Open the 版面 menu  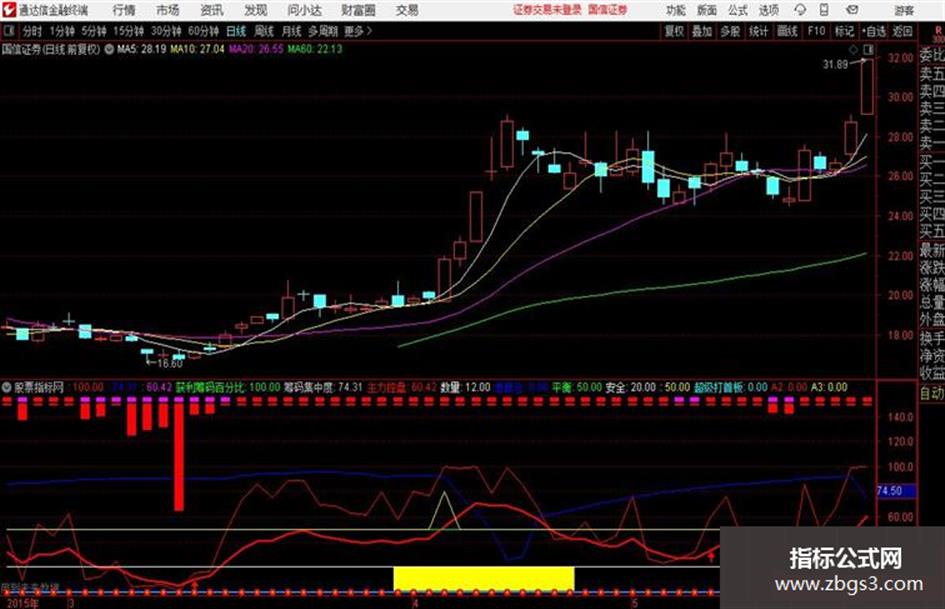point(706,10)
